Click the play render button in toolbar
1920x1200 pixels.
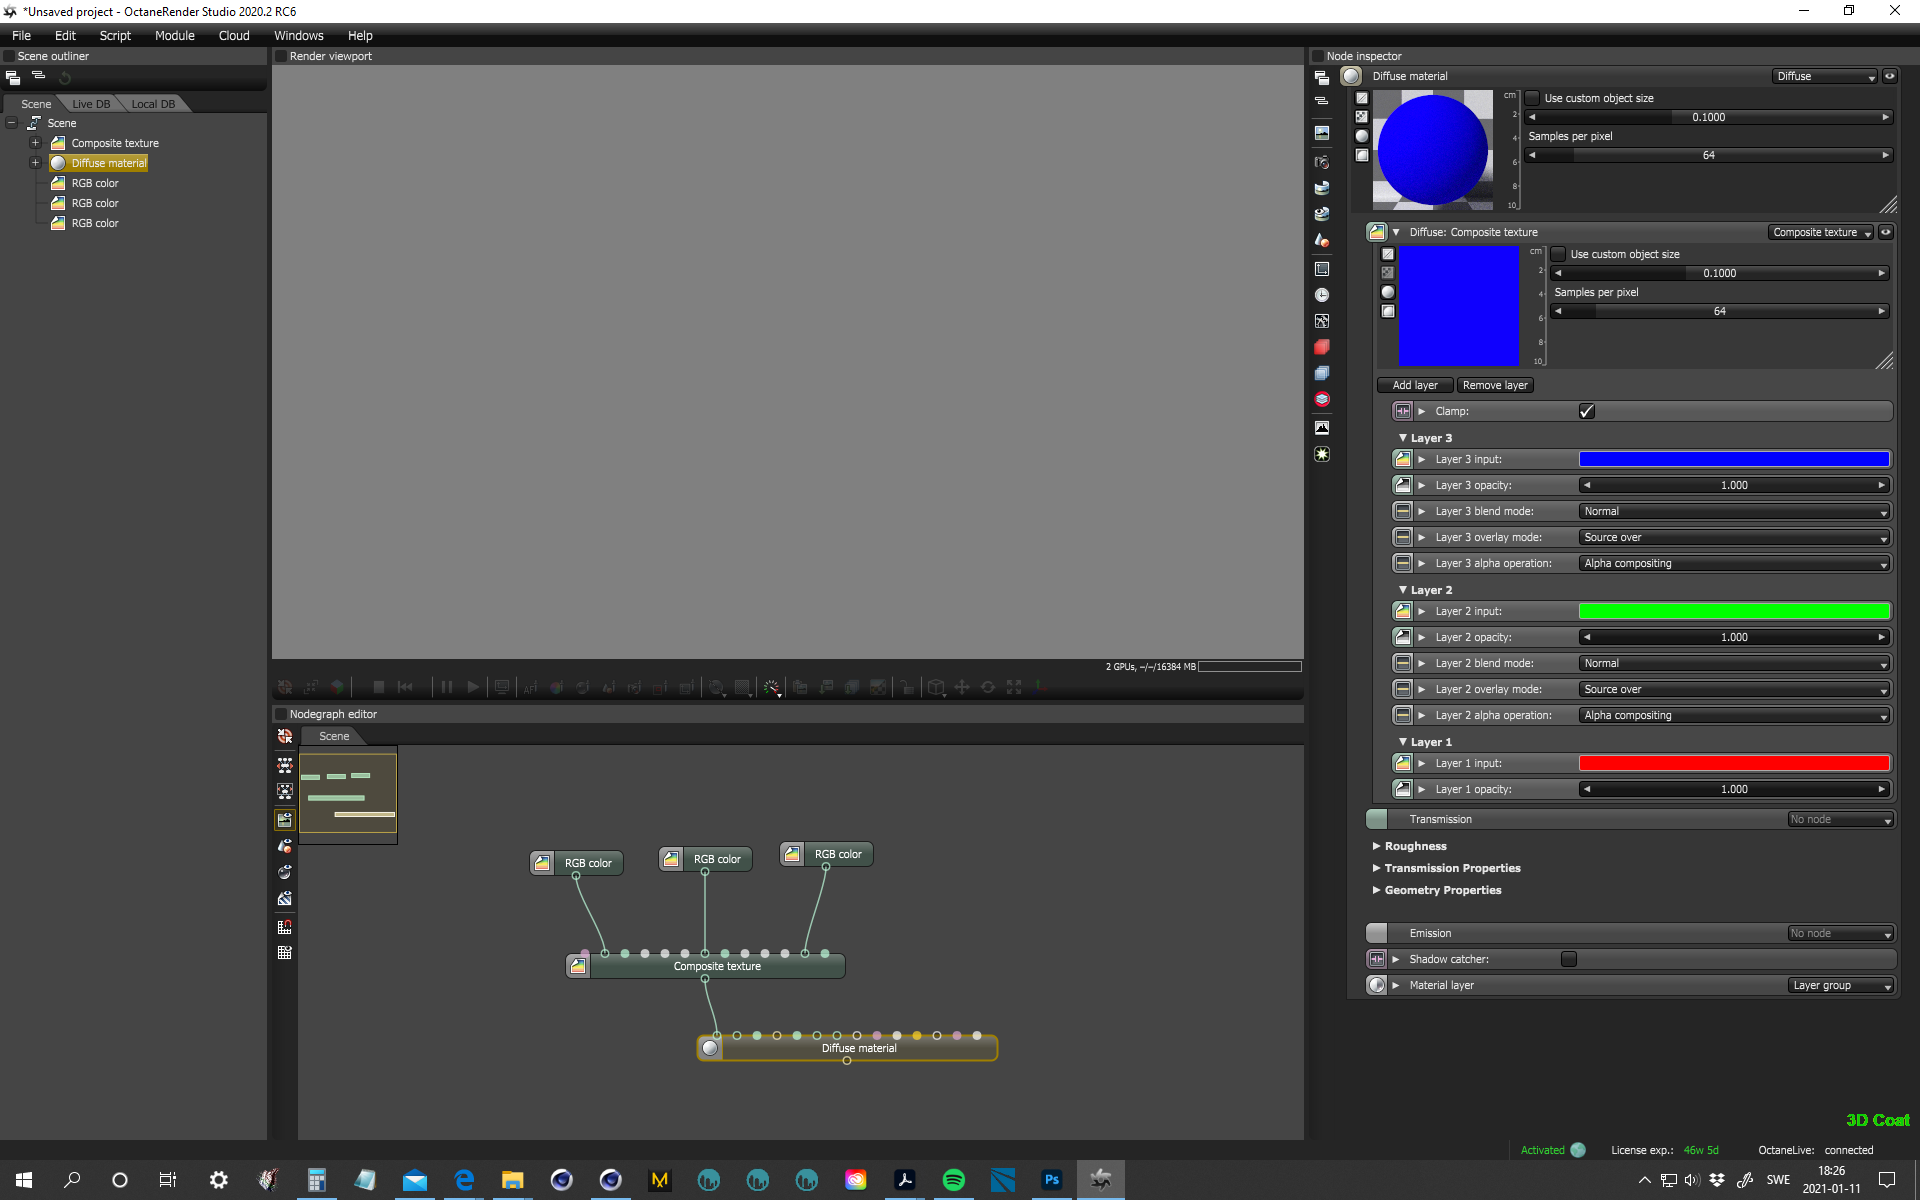pyautogui.click(x=473, y=687)
